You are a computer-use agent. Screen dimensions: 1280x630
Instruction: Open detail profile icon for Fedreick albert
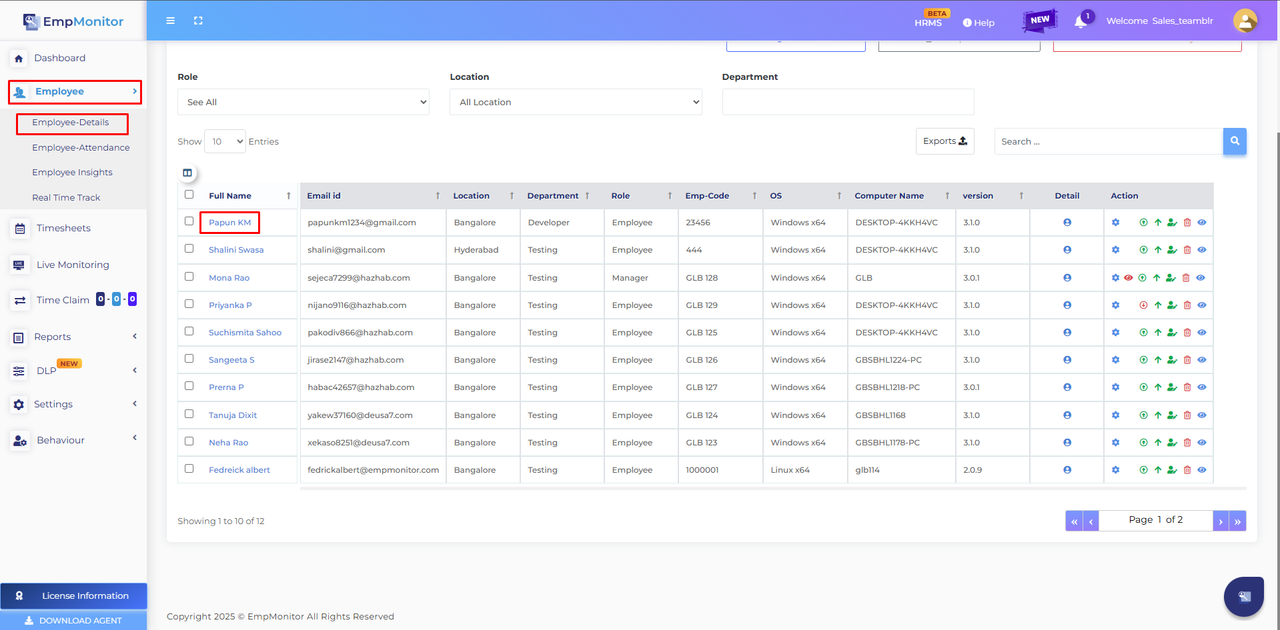(x=1067, y=469)
